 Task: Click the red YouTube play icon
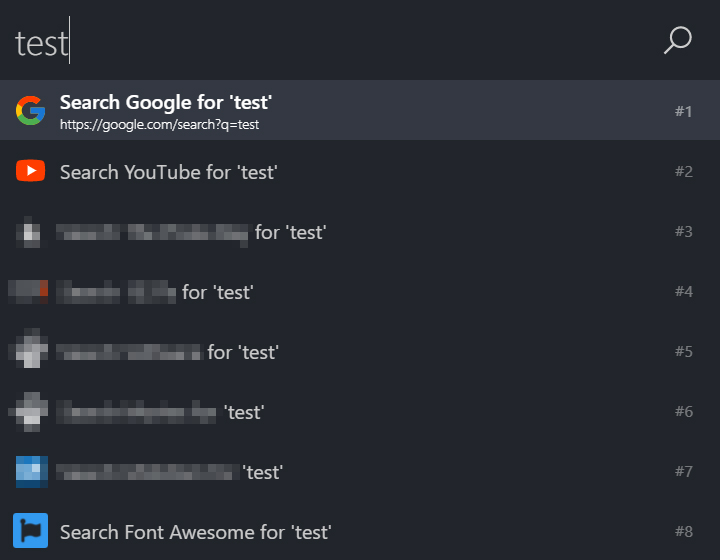pos(30,171)
